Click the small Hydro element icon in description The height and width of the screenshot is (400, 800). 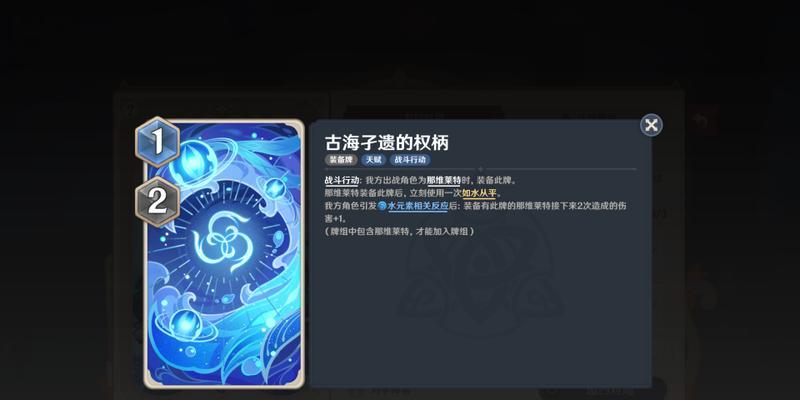tap(382, 206)
